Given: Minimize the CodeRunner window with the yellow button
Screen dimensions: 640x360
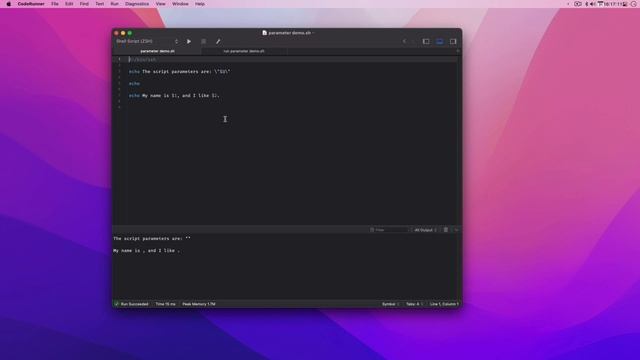Looking at the screenshot, I should click(x=123, y=33).
